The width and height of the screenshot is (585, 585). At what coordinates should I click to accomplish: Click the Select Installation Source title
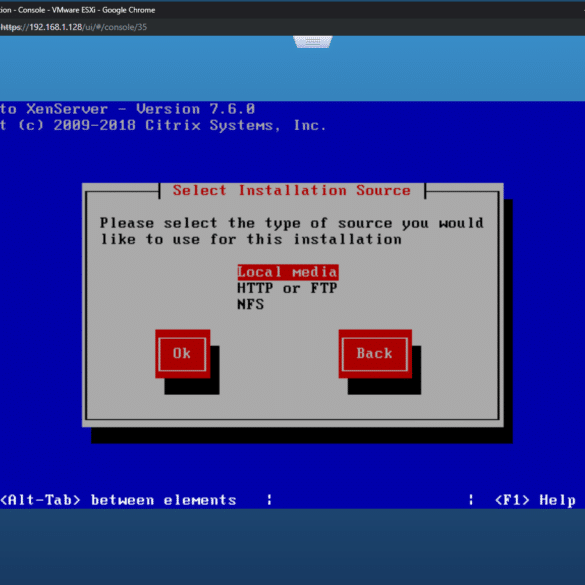click(292, 191)
